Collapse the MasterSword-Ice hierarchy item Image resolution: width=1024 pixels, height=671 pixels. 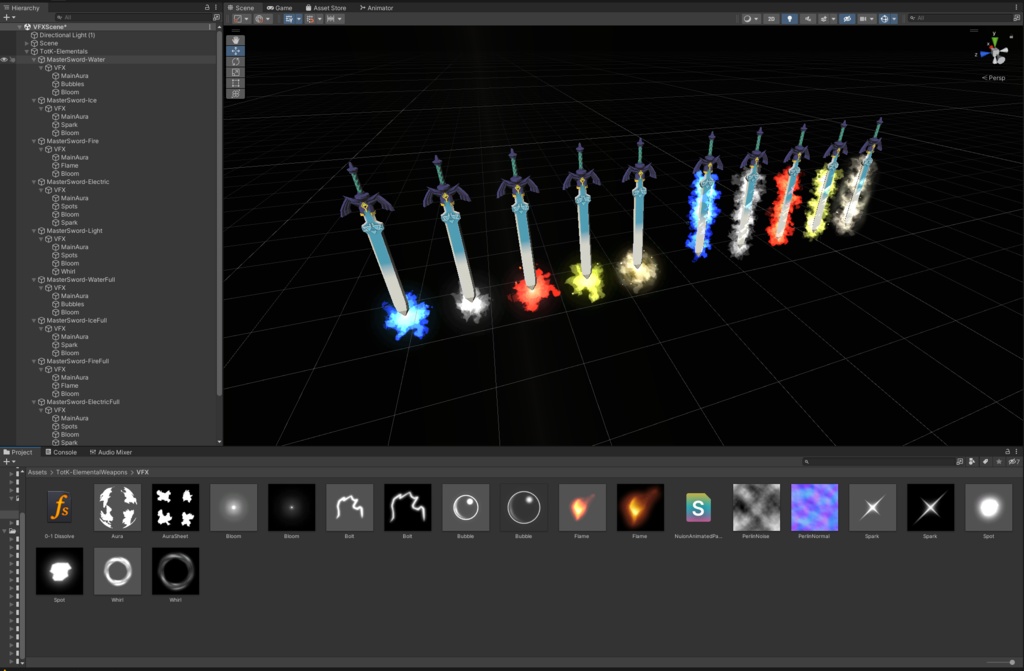pos(33,99)
